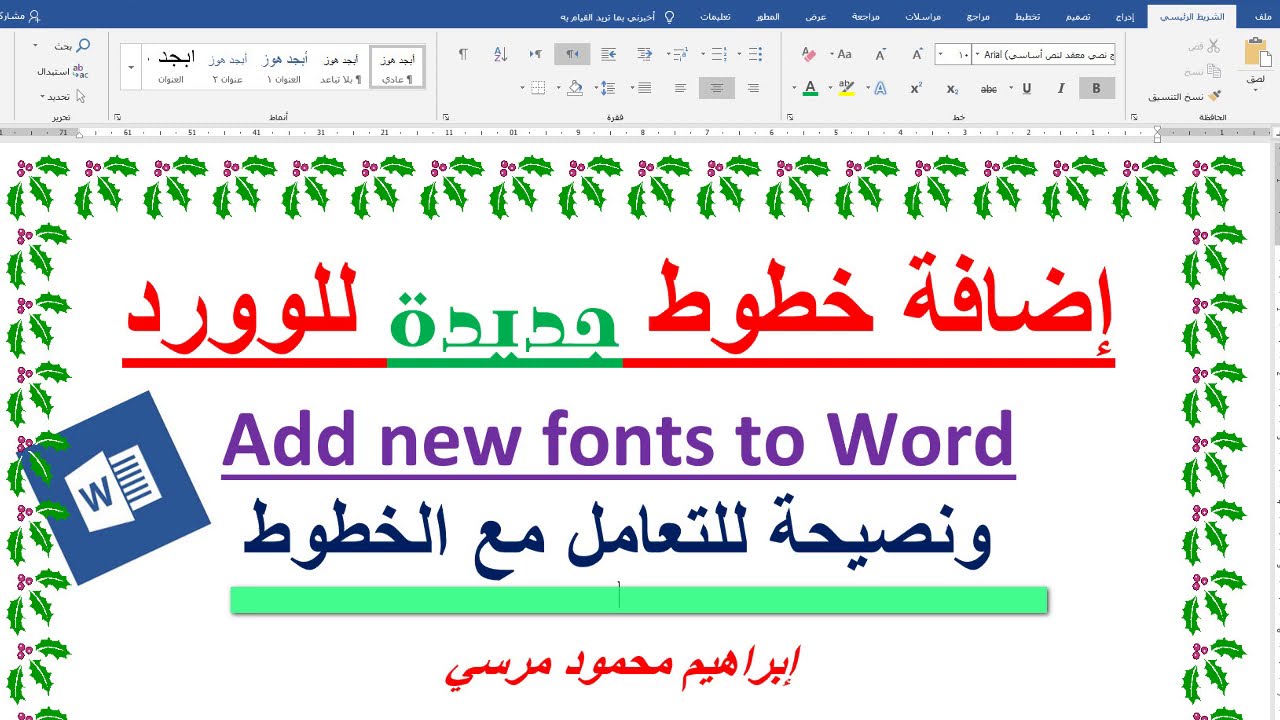Click the Copy (نسخ) icon
The height and width of the screenshot is (720, 1280).
(1214, 71)
